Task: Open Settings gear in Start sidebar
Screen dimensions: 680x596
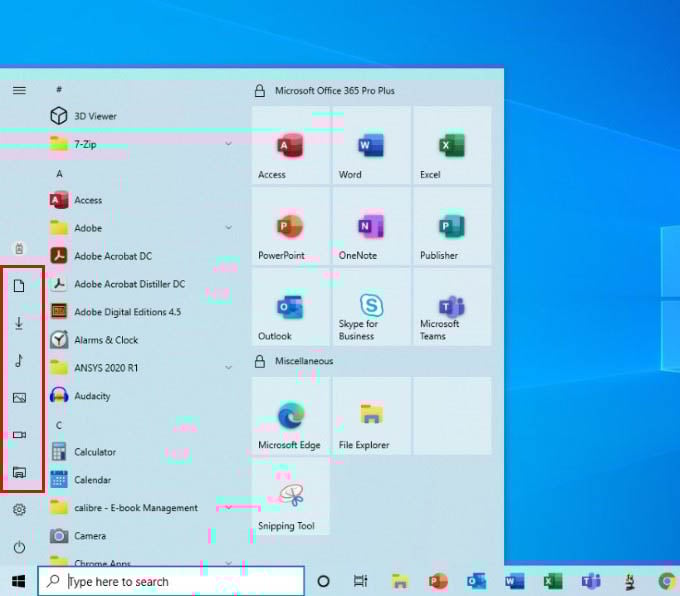Action: tap(19, 509)
